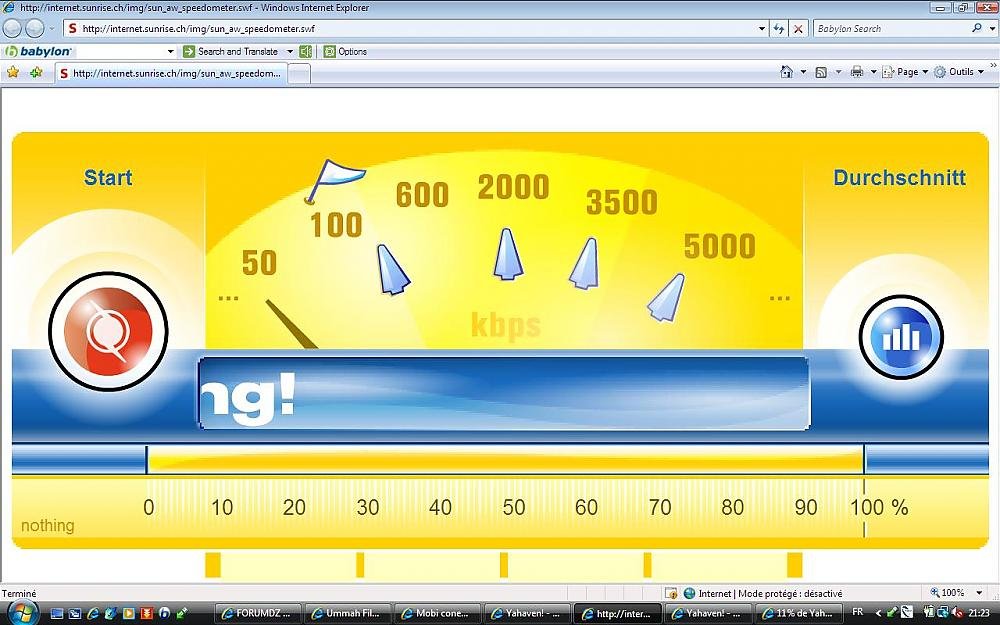The width and height of the screenshot is (1000, 625).
Task: Click the blue Durchschnitt bar chart button
Action: pos(901,337)
